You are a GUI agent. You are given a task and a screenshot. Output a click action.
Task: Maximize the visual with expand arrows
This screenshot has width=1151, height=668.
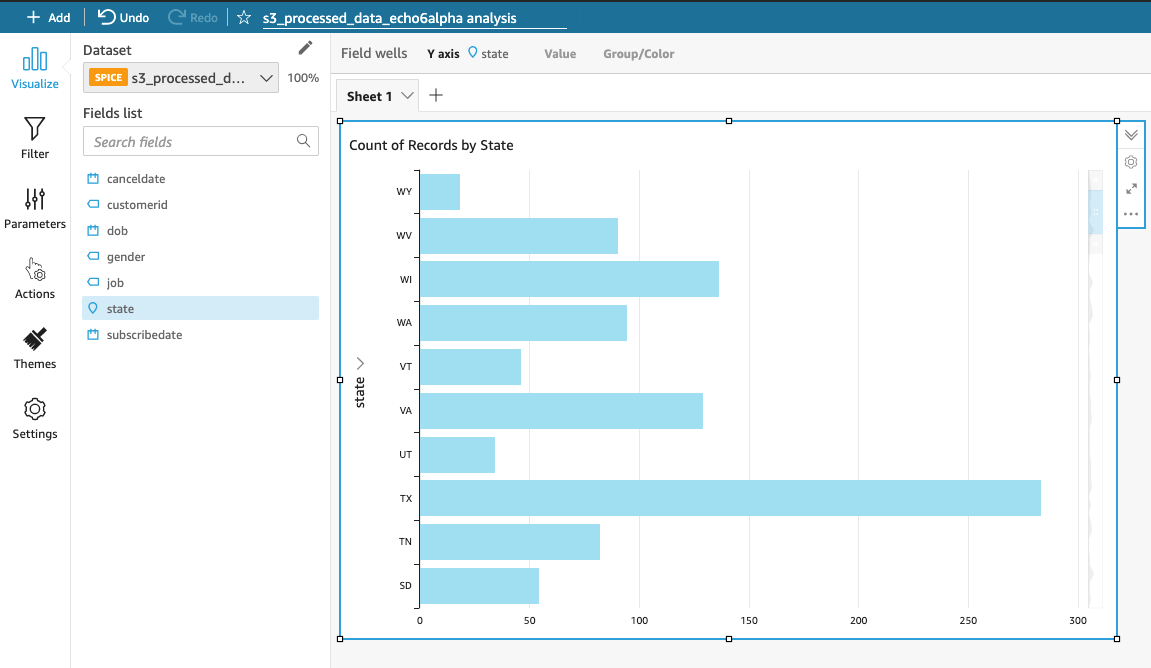click(x=1131, y=189)
